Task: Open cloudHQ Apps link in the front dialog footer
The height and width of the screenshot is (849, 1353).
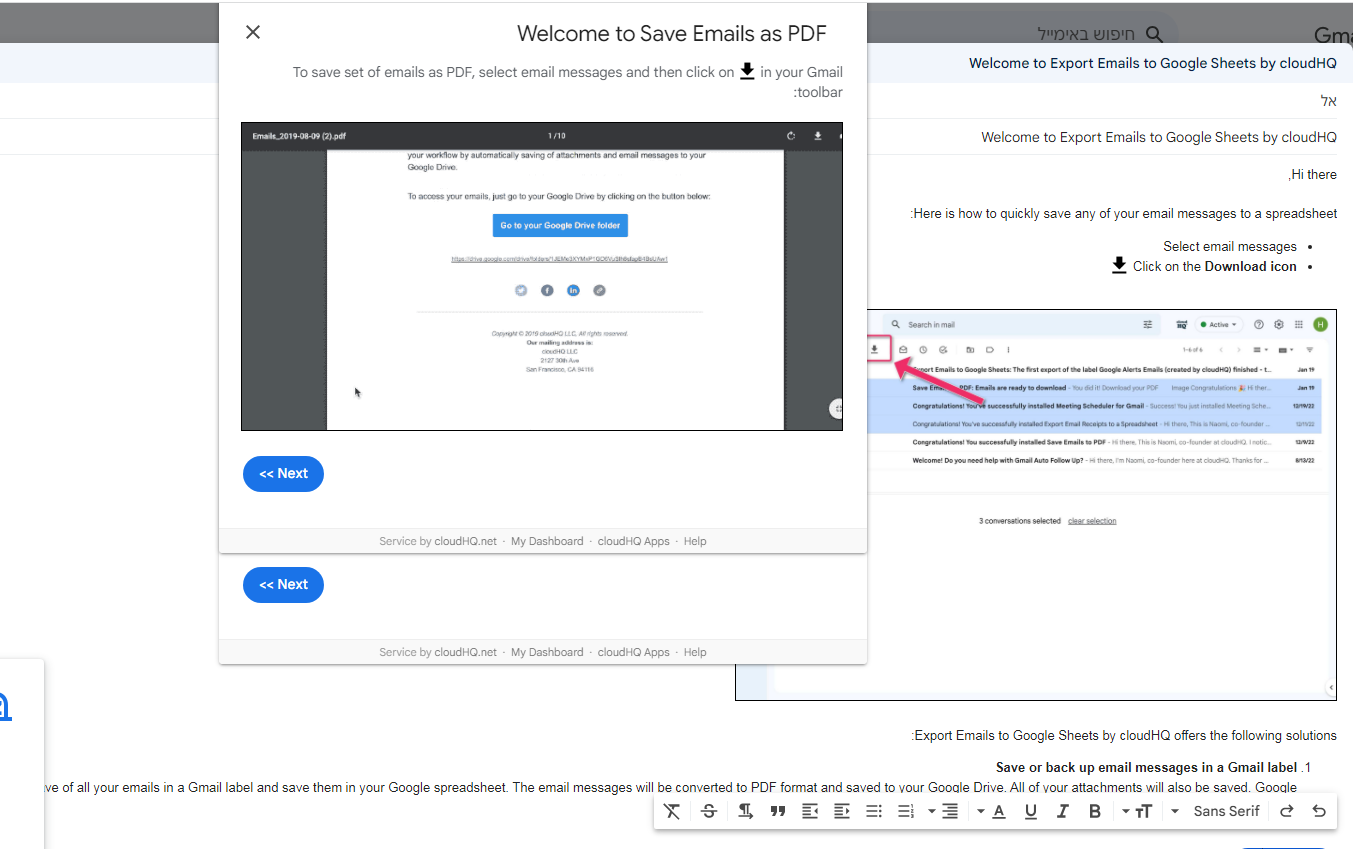Action: (634, 541)
